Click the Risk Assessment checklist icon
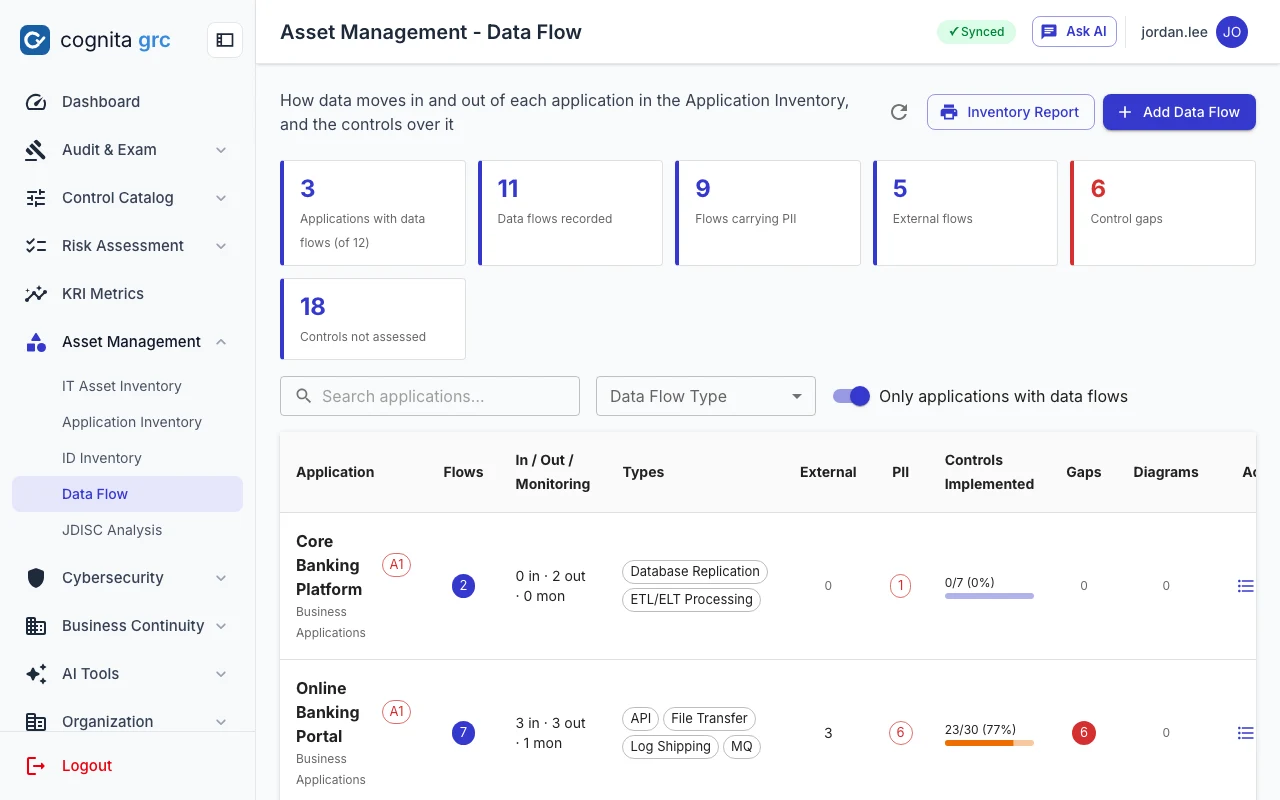Screen dimensions: 1280x800 (x=36, y=246)
